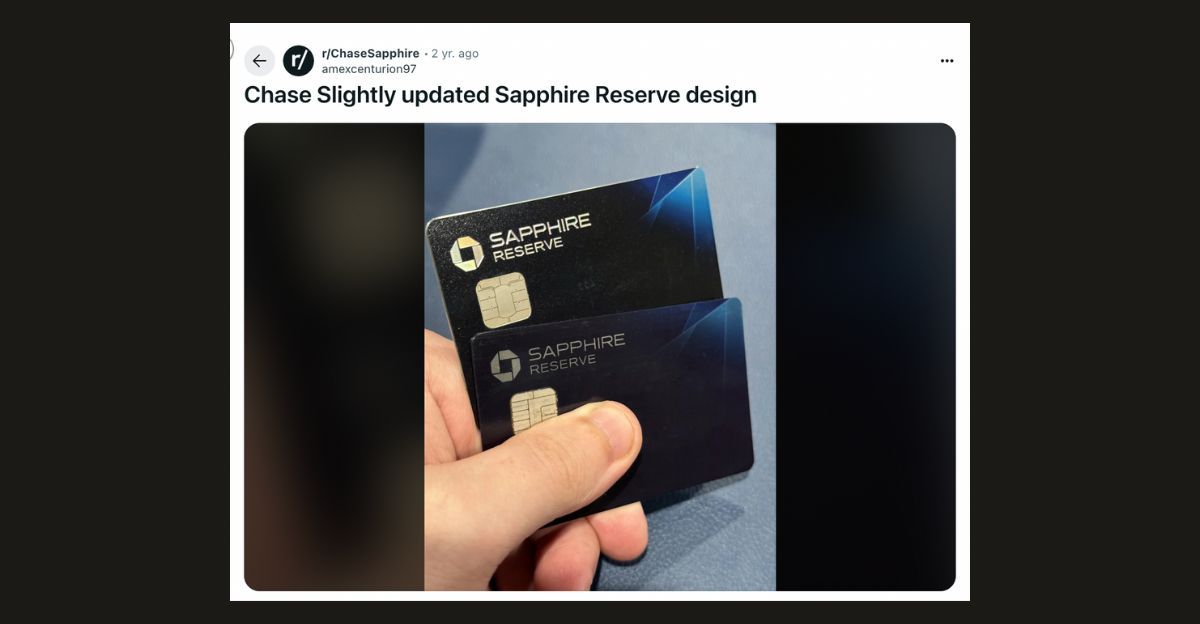The height and width of the screenshot is (624, 1200).
Task: Select the EMV chip on the lower card
Action: click(x=534, y=410)
